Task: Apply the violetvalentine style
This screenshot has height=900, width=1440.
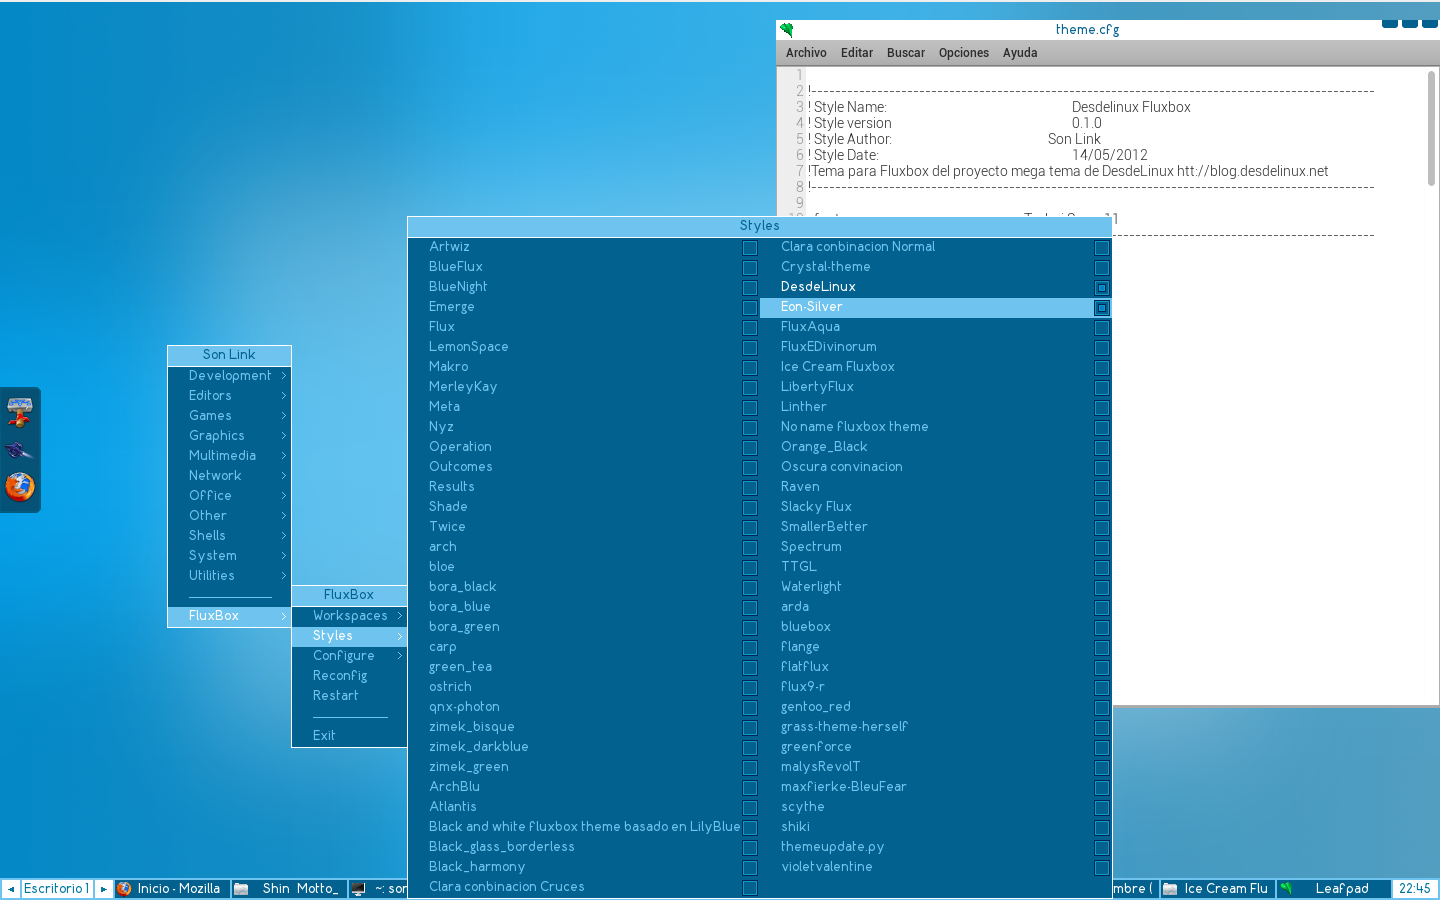Action: click(x=936, y=867)
